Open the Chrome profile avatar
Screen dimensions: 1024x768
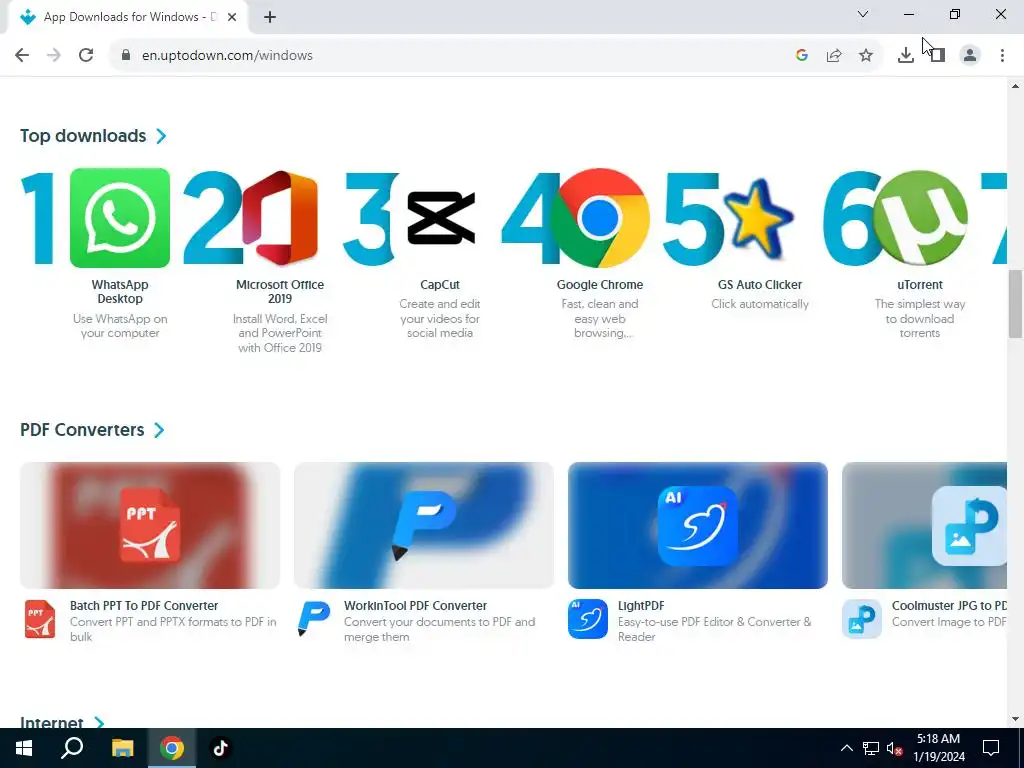[970, 56]
